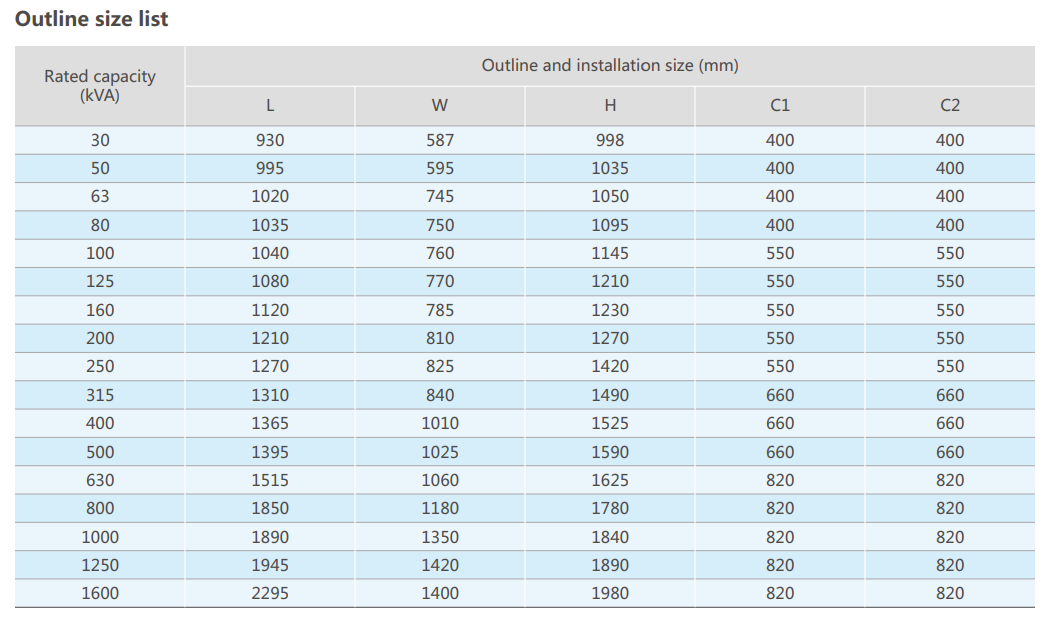The image size is (1048, 619).
Task: Click the 30 kVA rated capacity cell
Action: 100,141
